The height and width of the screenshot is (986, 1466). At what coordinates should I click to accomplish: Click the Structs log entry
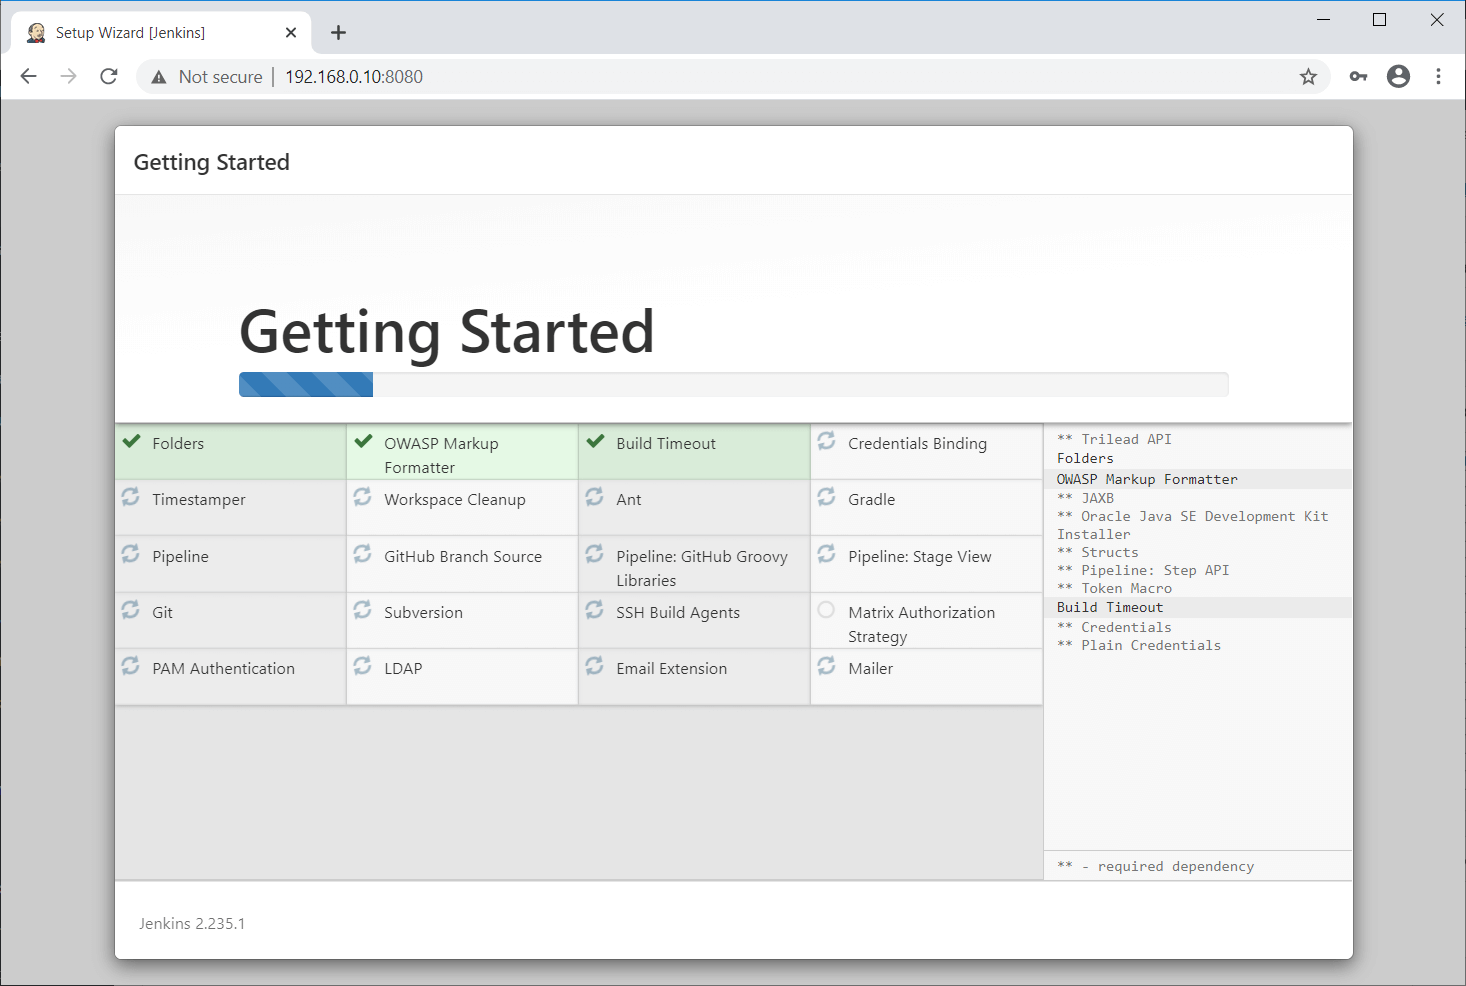[1097, 553]
